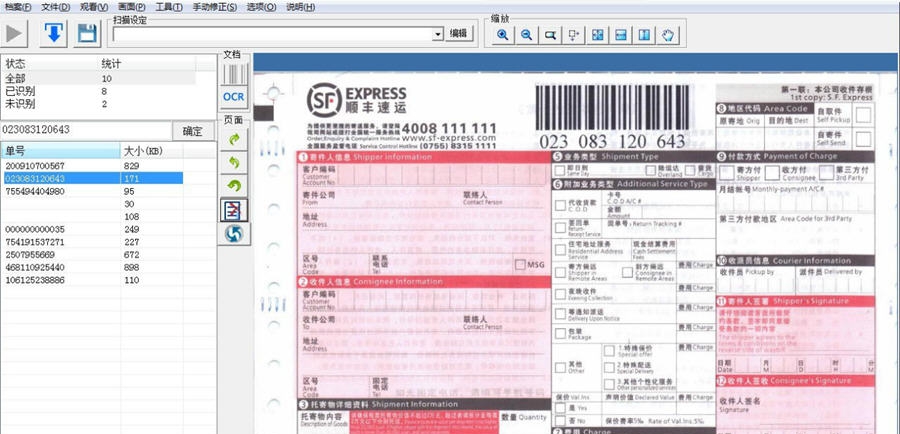Click the 状态 column header
This screenshot has width=900, height=434.
[x=49, y=63]
